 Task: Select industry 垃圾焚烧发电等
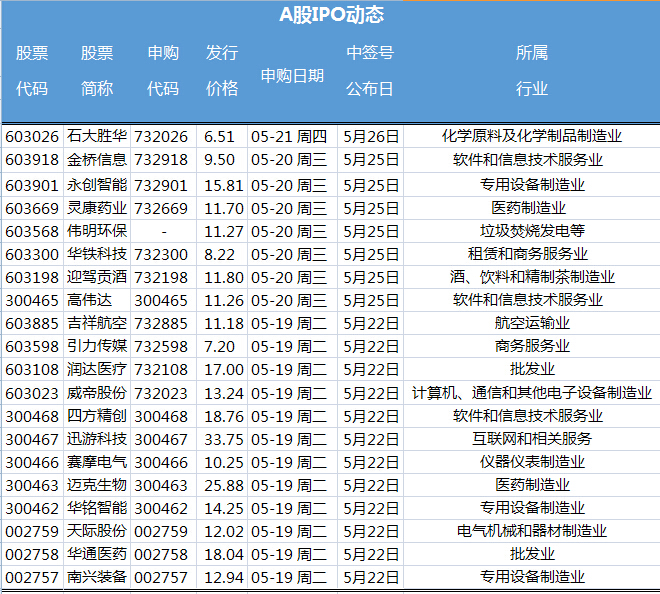point(532,231)
